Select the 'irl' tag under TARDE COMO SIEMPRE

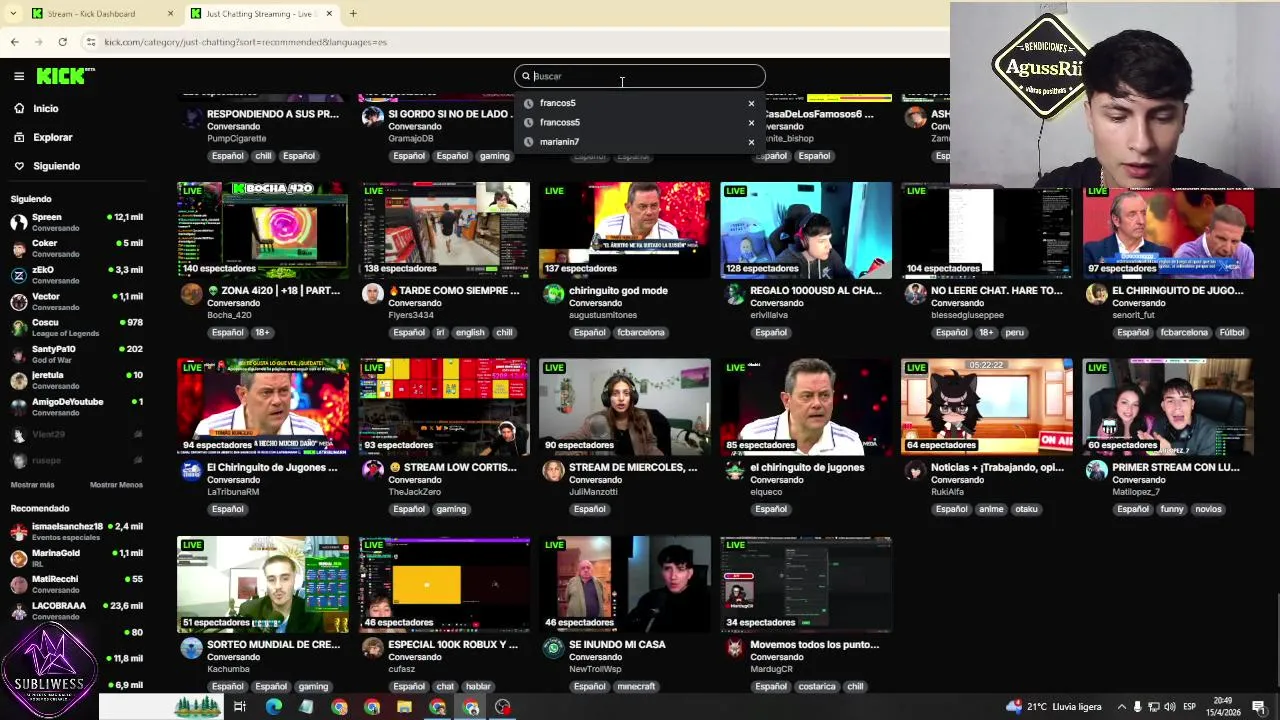pos(441,333)
